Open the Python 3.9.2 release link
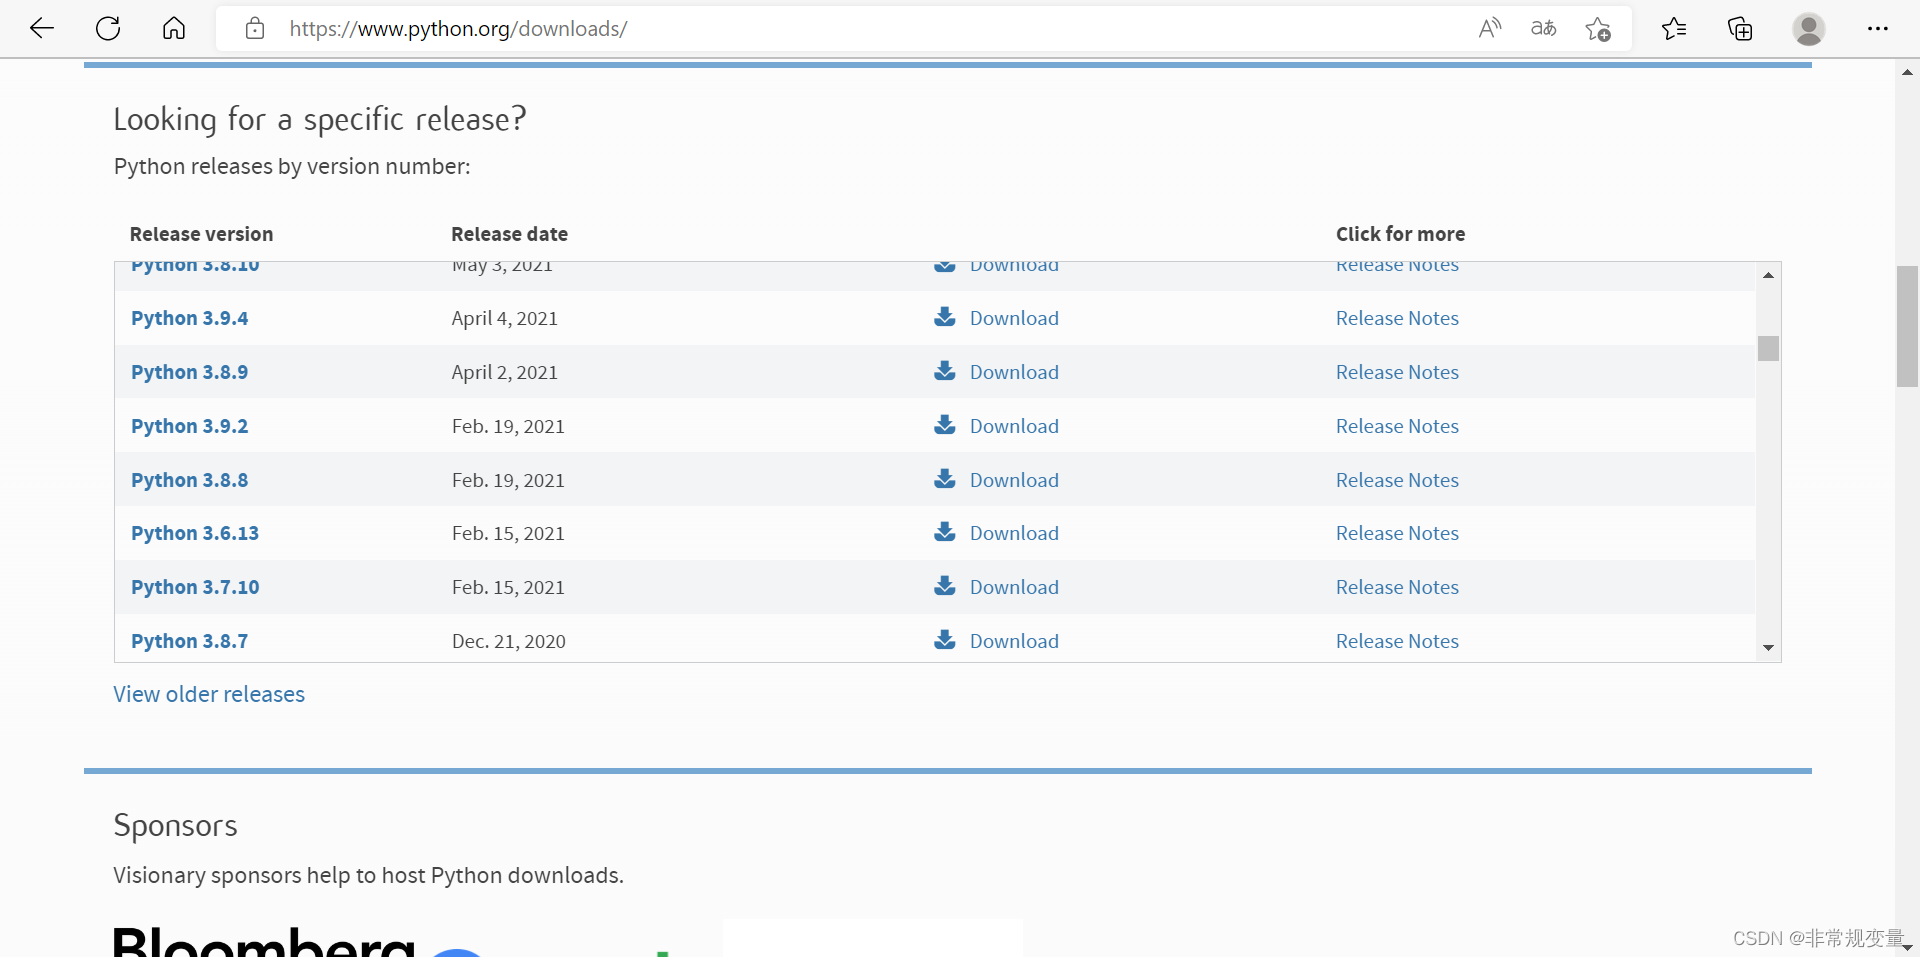This screenshot has width=1920, height=957. click(x=189, y=426)
